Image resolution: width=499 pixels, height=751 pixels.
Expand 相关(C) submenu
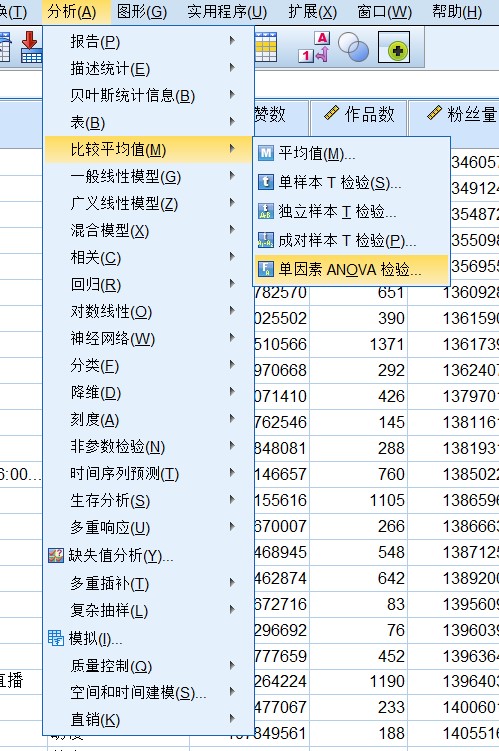click(149, 258)
